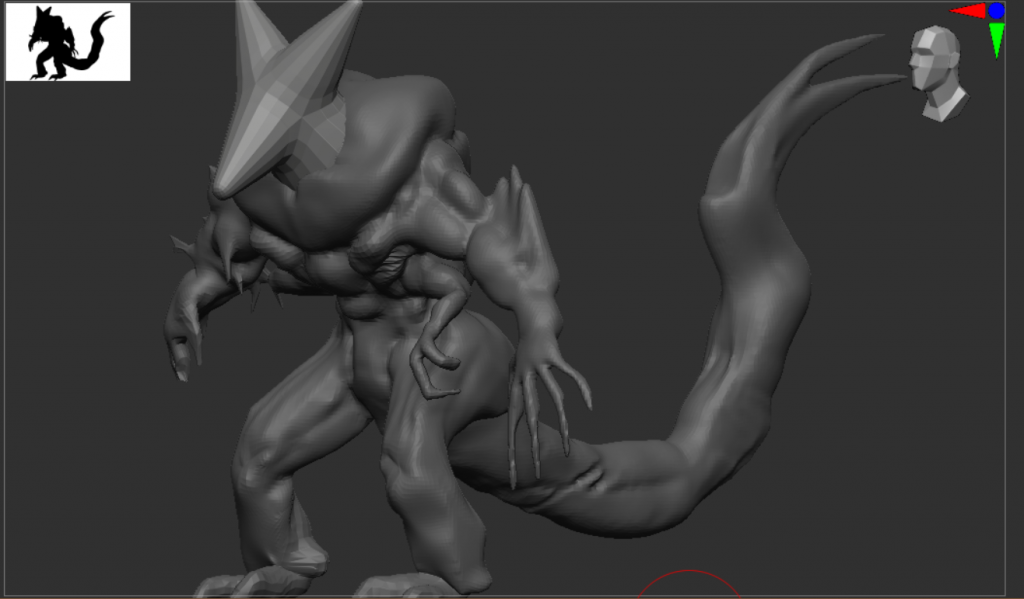1024x599 pixels.
Task: Click the creature silhouette thumbnail preview
Action: coord(68,42)
